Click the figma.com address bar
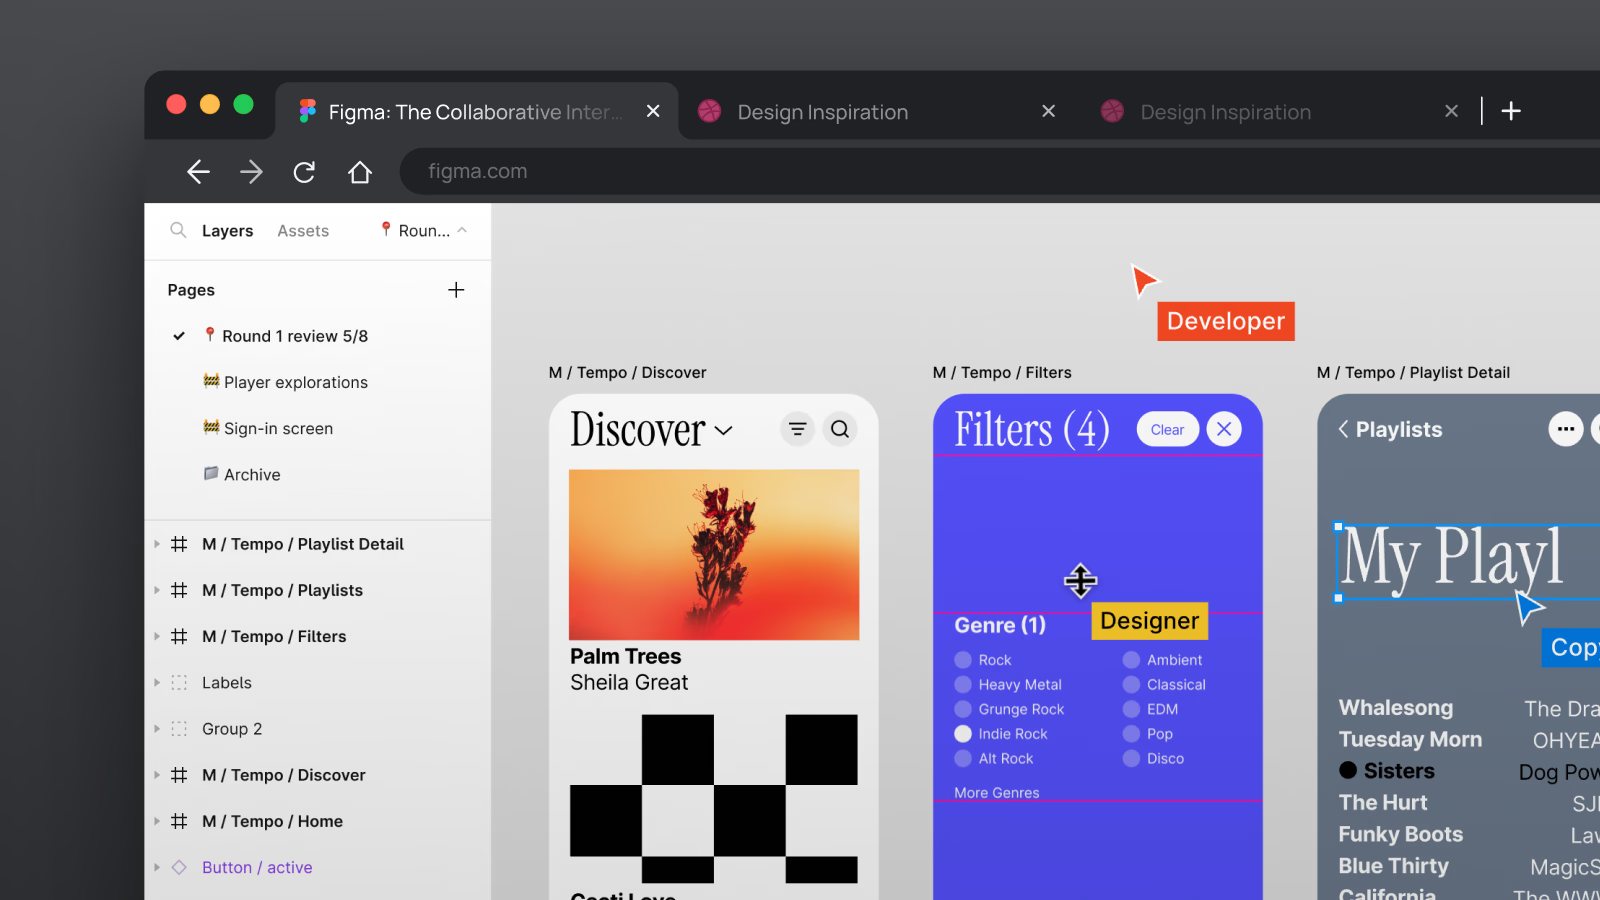 click(x=1000, y=171)
